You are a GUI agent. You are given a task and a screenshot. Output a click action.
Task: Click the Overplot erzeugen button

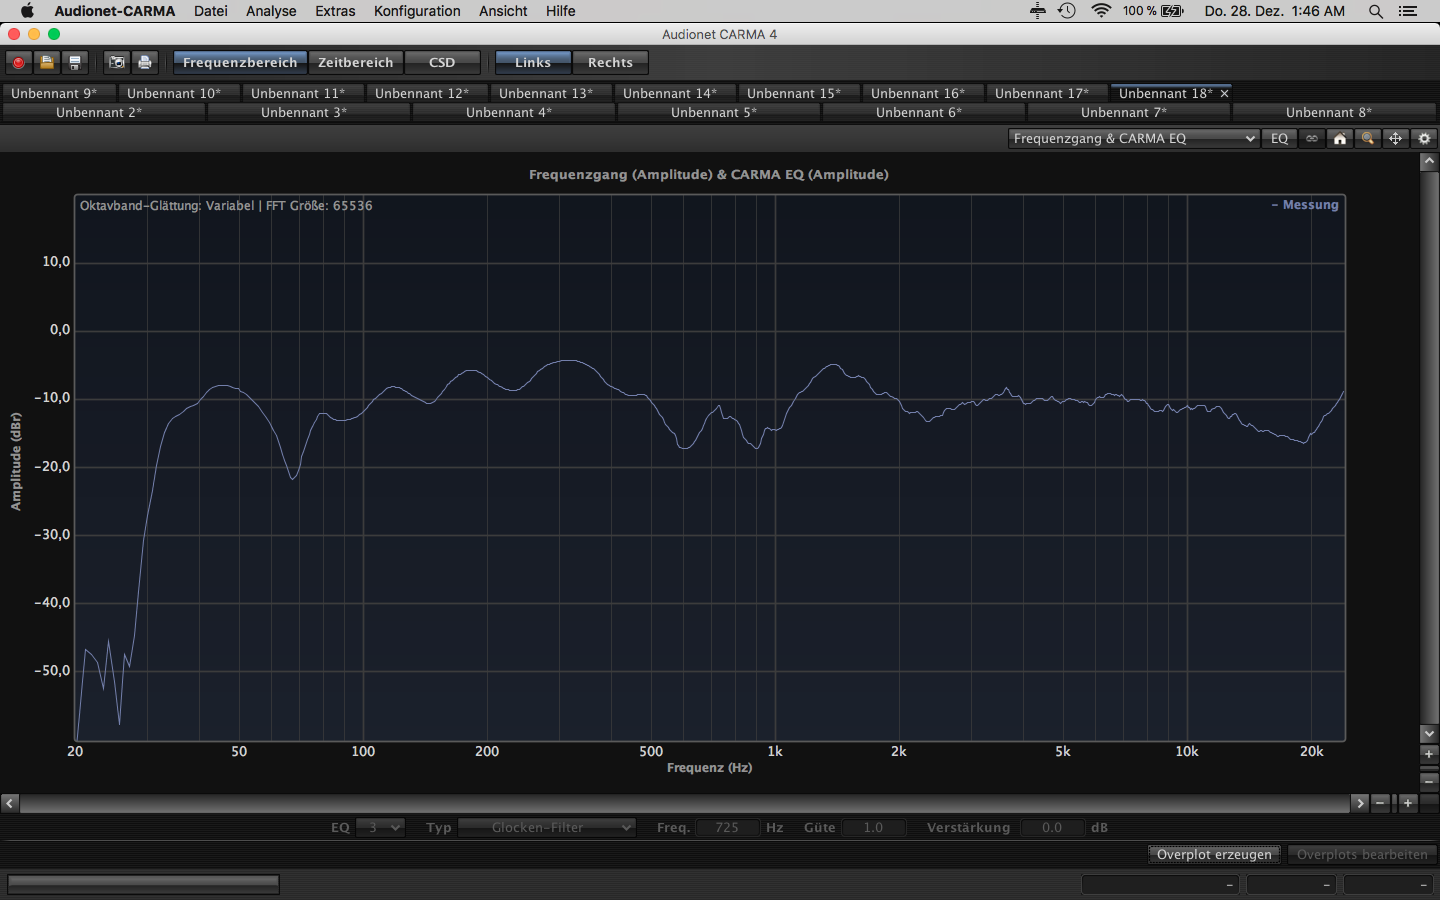(x=1214, y=854)
